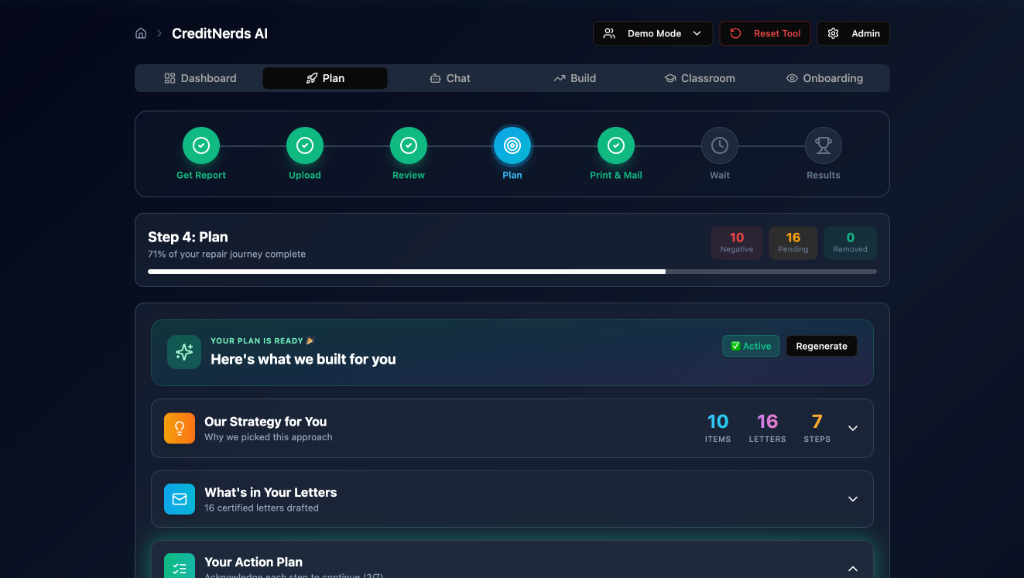The height and width of the screenshot is (578, 1024).
Task: Click the home breadcrumb icon
Action: click(140, 33)
